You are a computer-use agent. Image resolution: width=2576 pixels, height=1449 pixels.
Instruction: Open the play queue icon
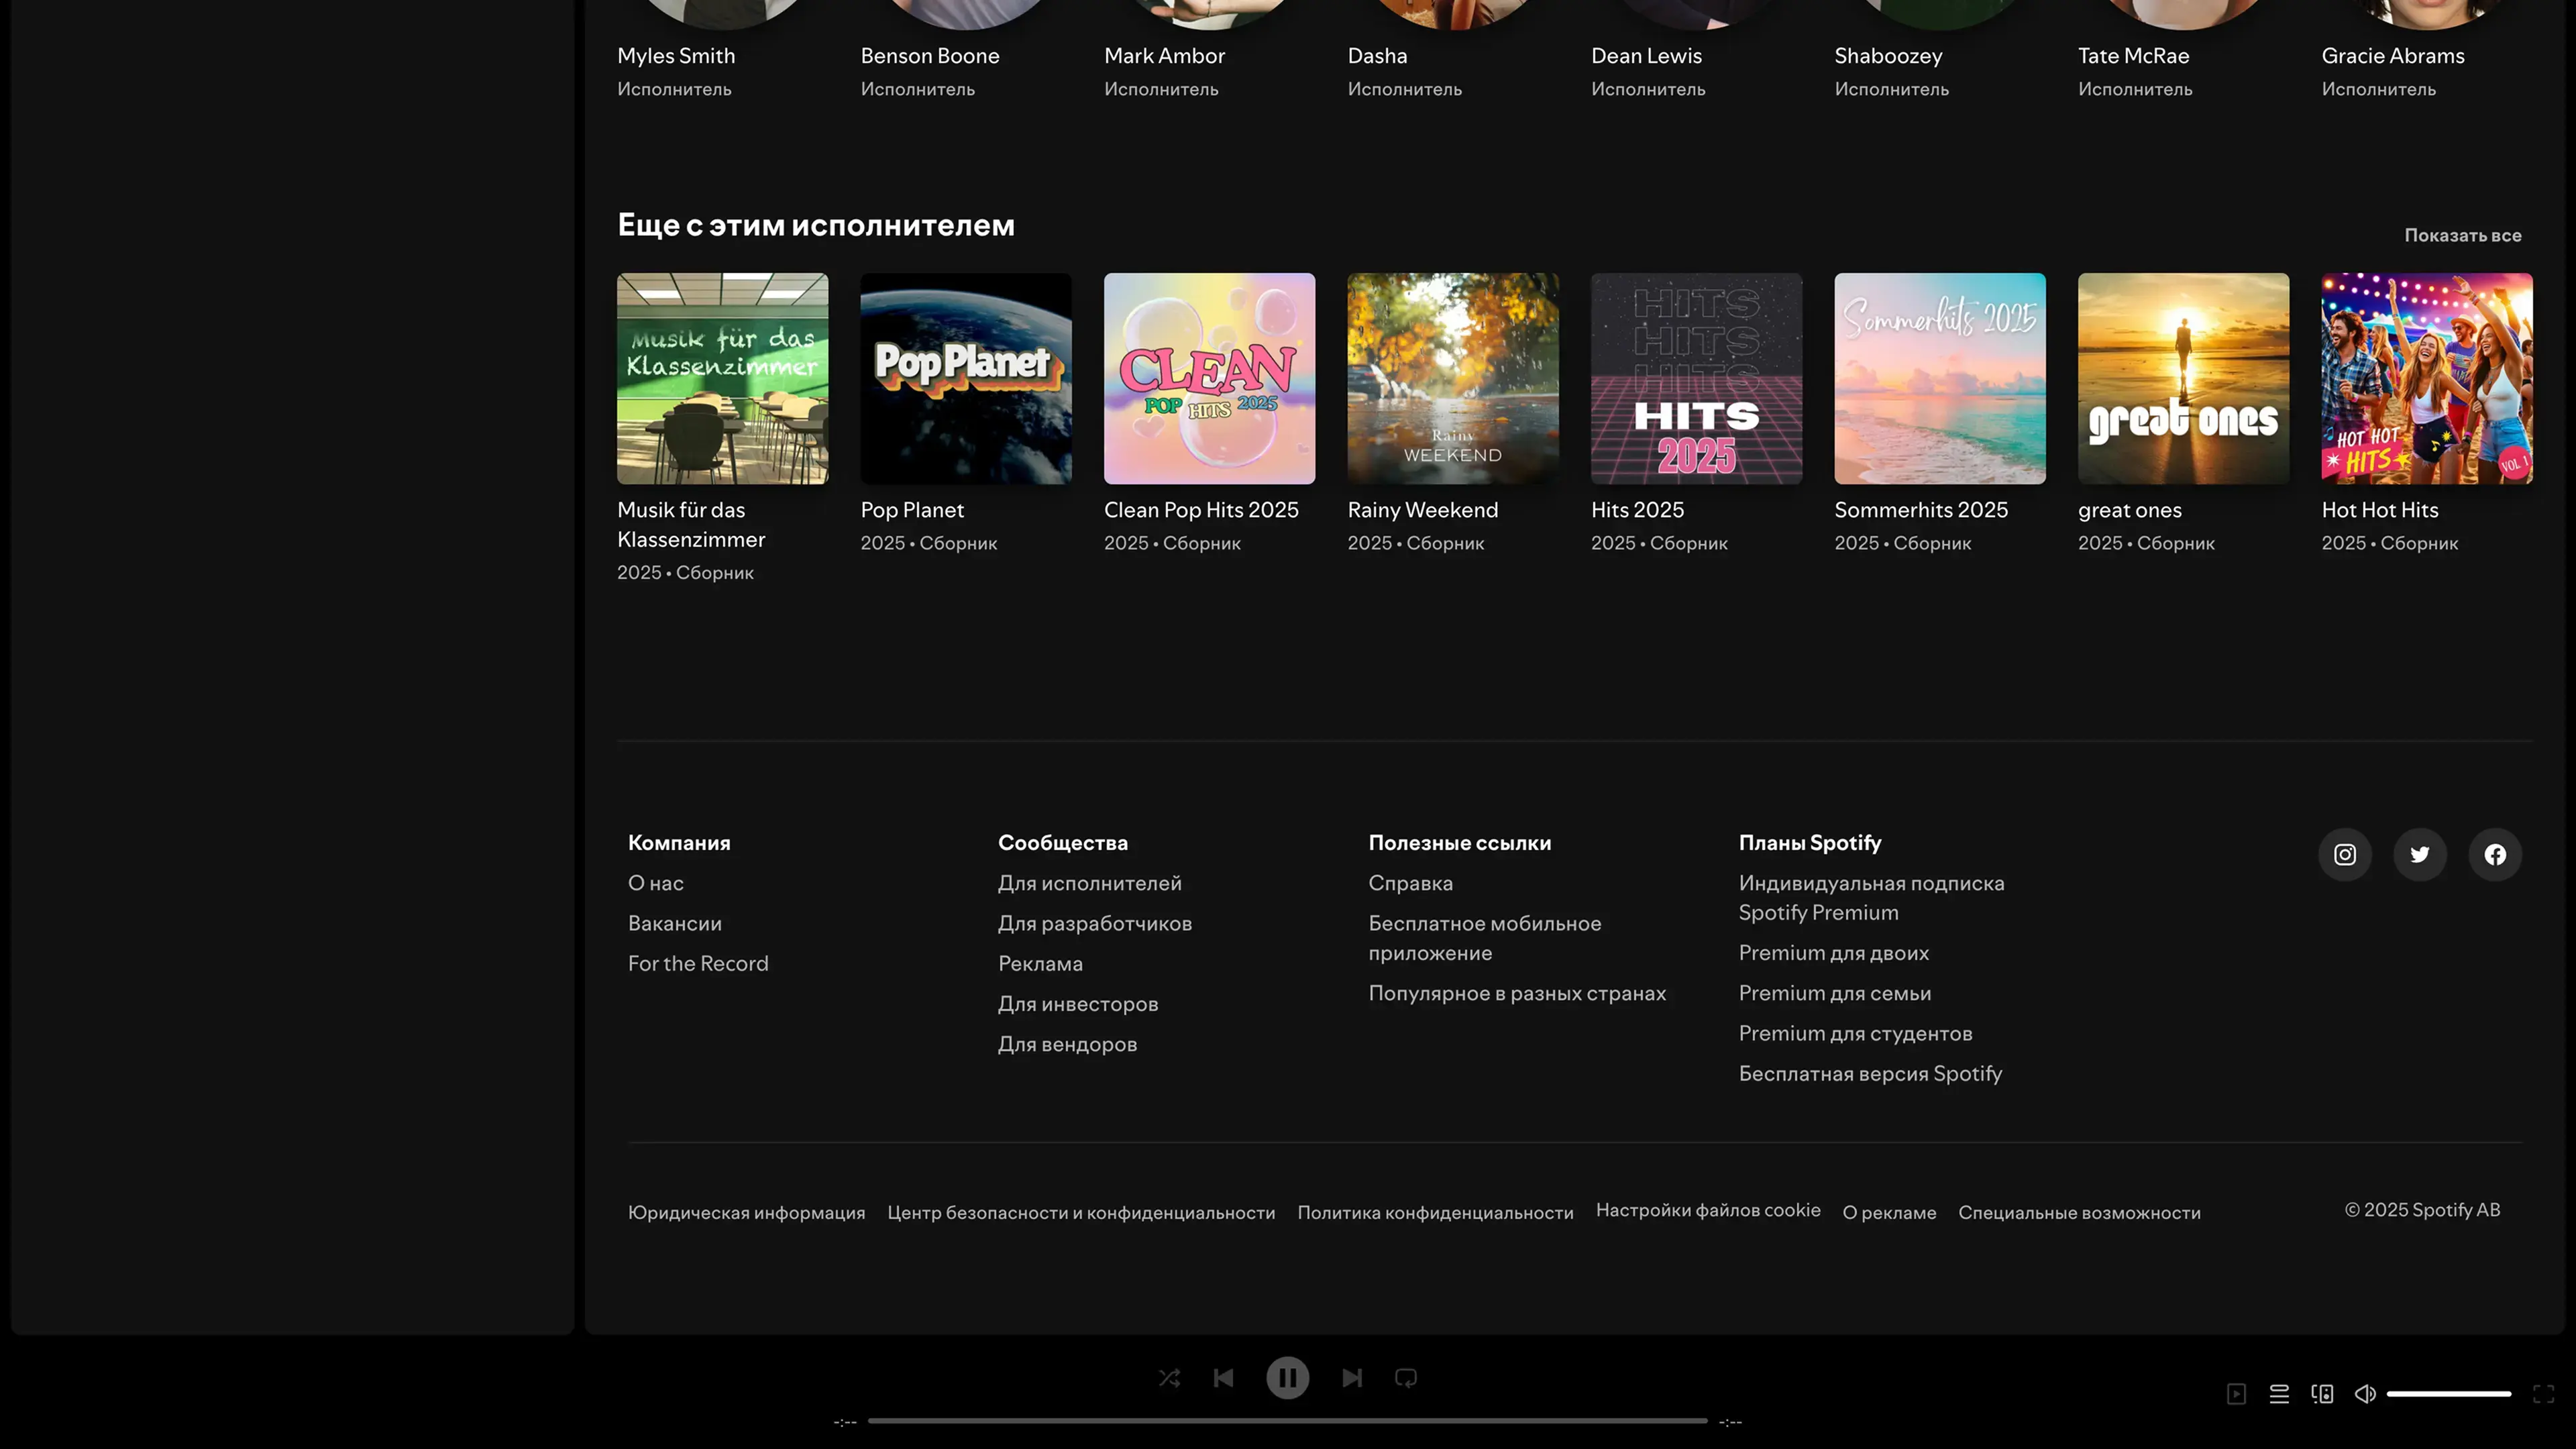[2279, 1394]
